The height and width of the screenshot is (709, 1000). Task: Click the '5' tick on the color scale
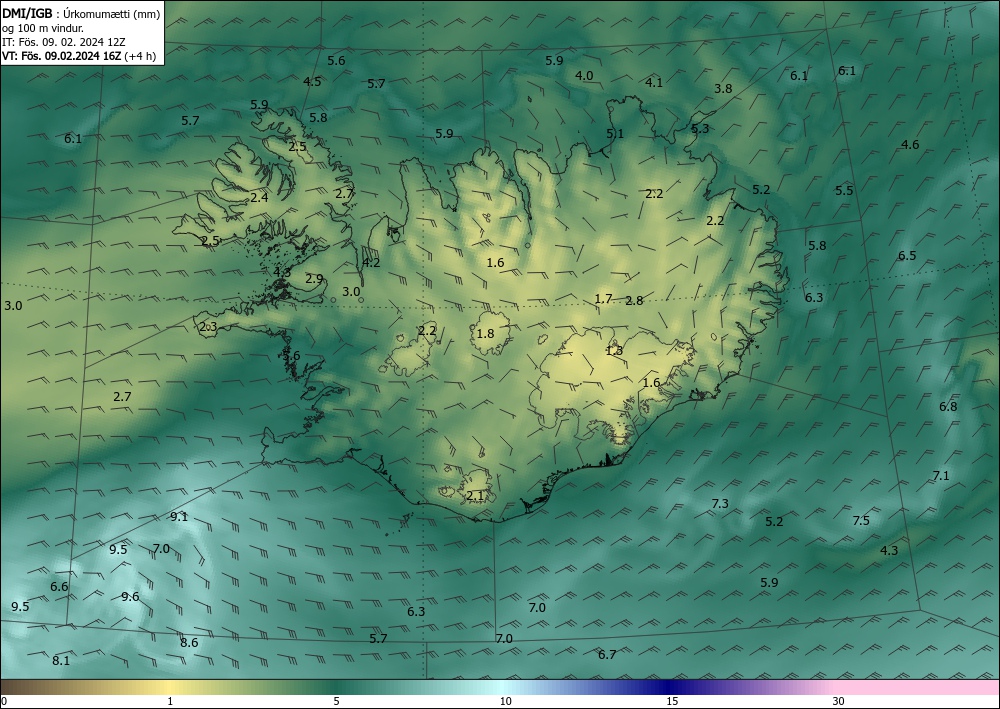(336, 702)
